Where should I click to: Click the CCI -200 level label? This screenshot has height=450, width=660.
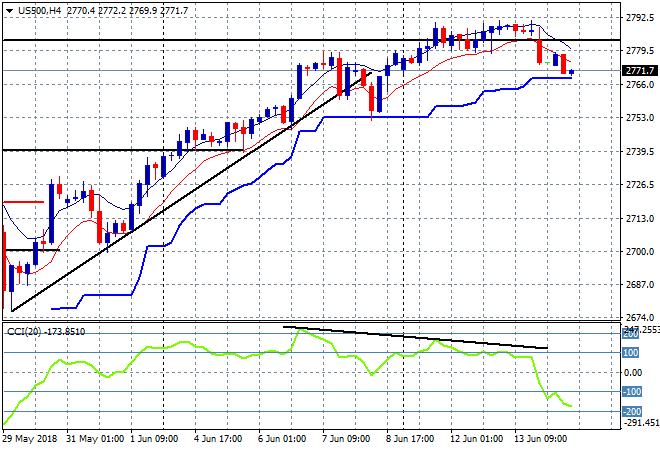pos(632,412)
